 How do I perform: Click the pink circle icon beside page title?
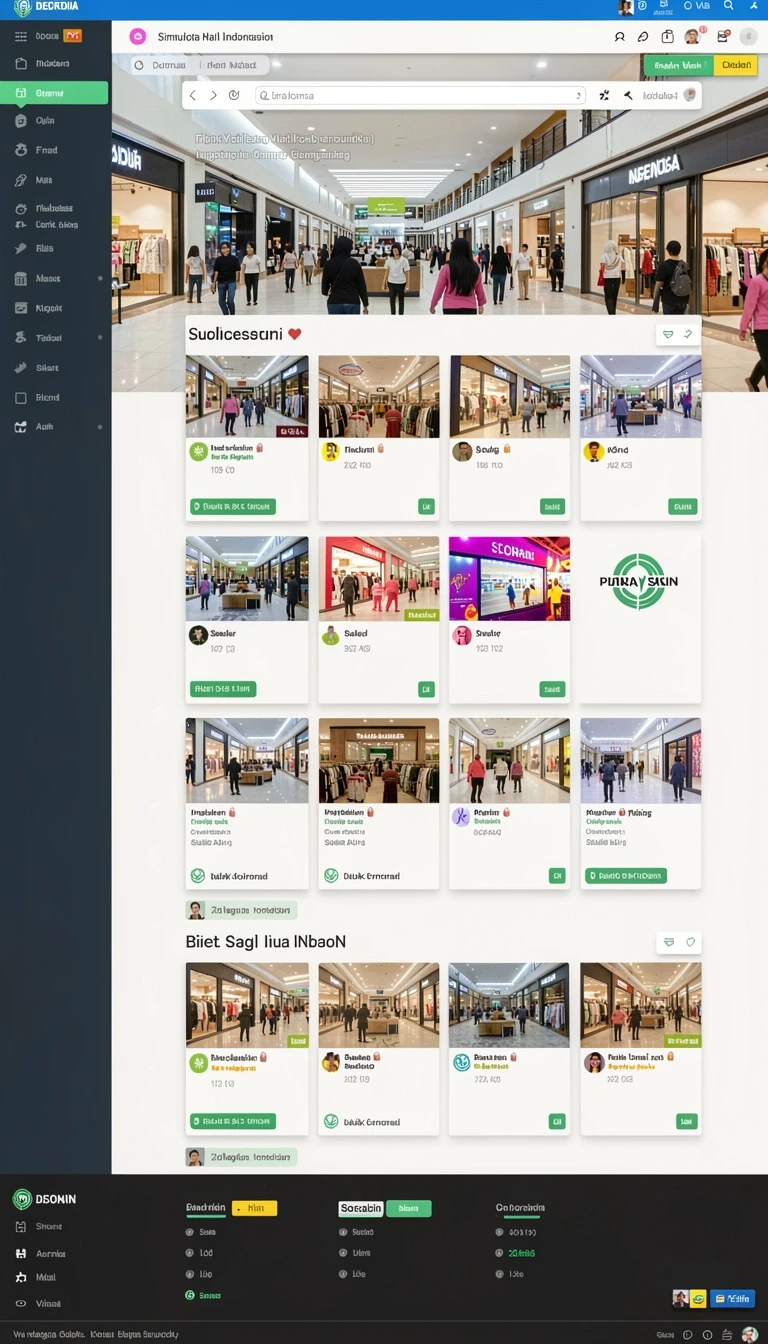pos(138,36)
